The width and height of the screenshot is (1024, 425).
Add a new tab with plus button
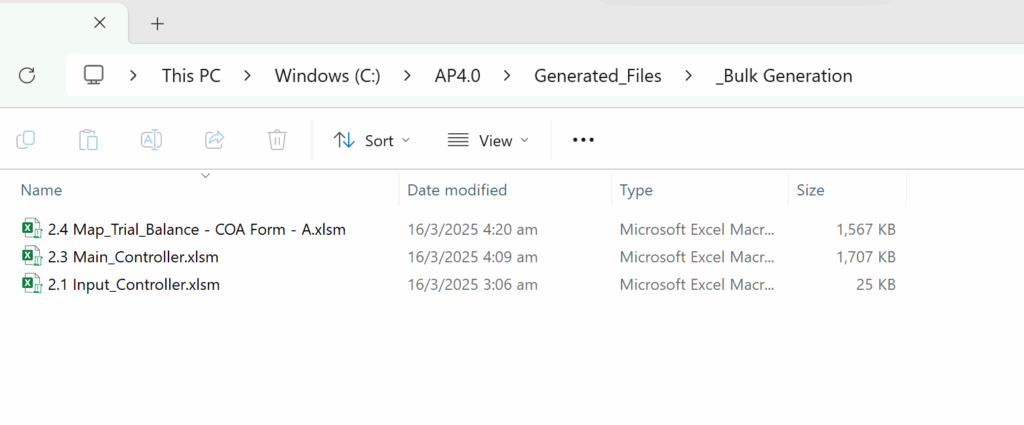click(x=157, y=23)
